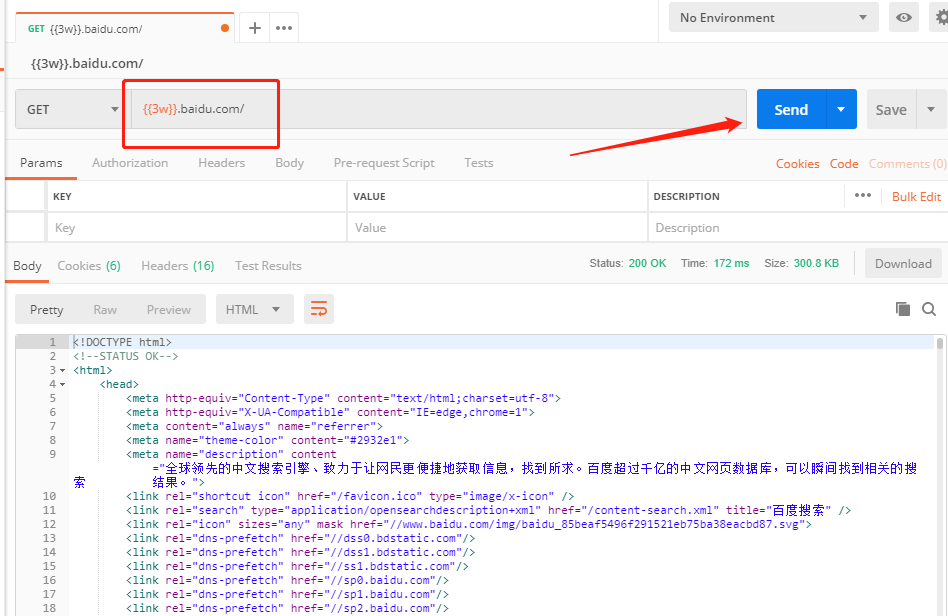The image size is (948, 616).
Task: Click the Value parameter input field
Action: (x=497, y=228)
